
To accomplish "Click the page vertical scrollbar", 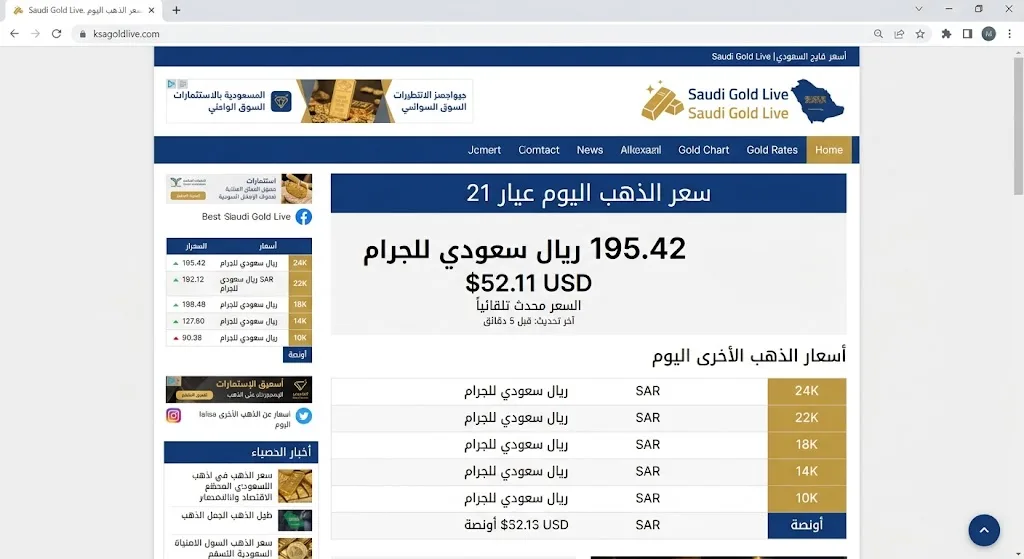I will pos(1018,126).
